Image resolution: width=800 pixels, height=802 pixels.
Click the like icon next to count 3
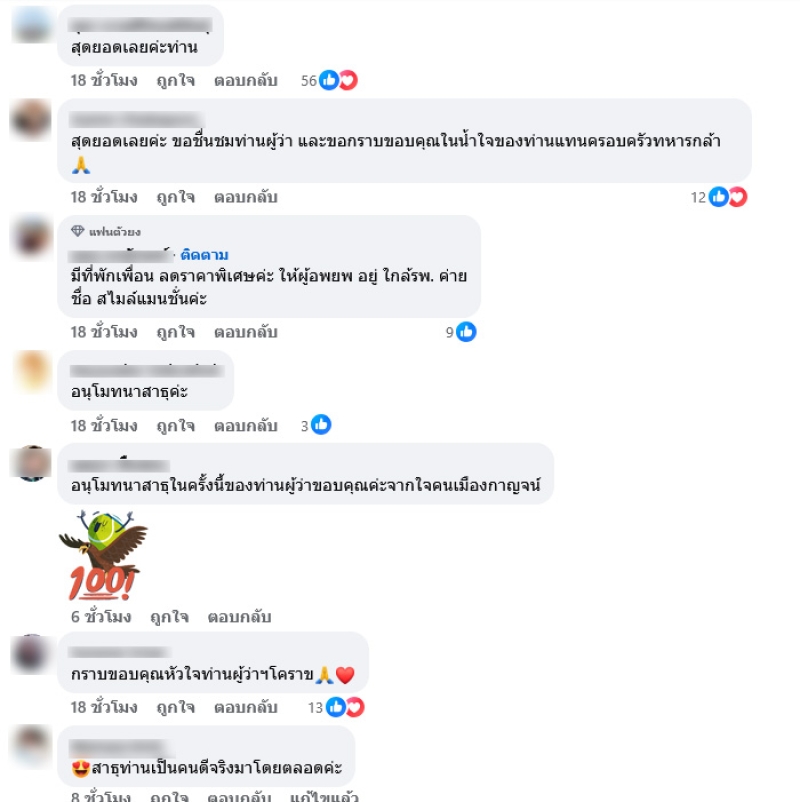tap(321, 425)
